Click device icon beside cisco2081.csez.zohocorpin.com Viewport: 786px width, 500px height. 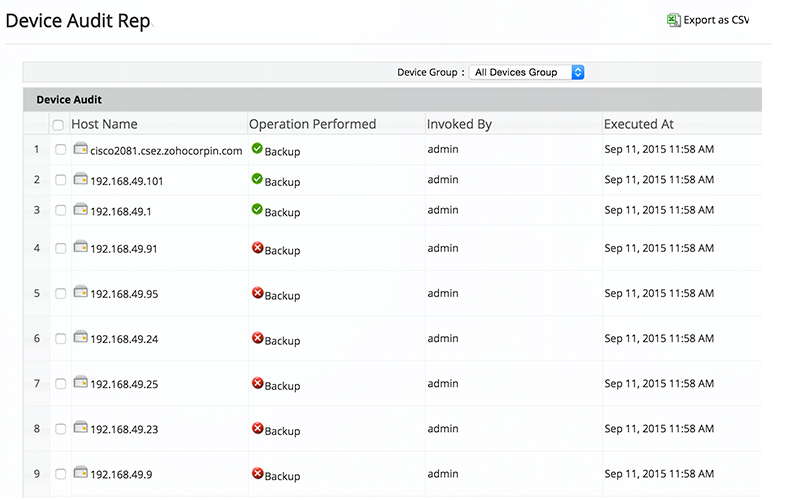[80, 149]
